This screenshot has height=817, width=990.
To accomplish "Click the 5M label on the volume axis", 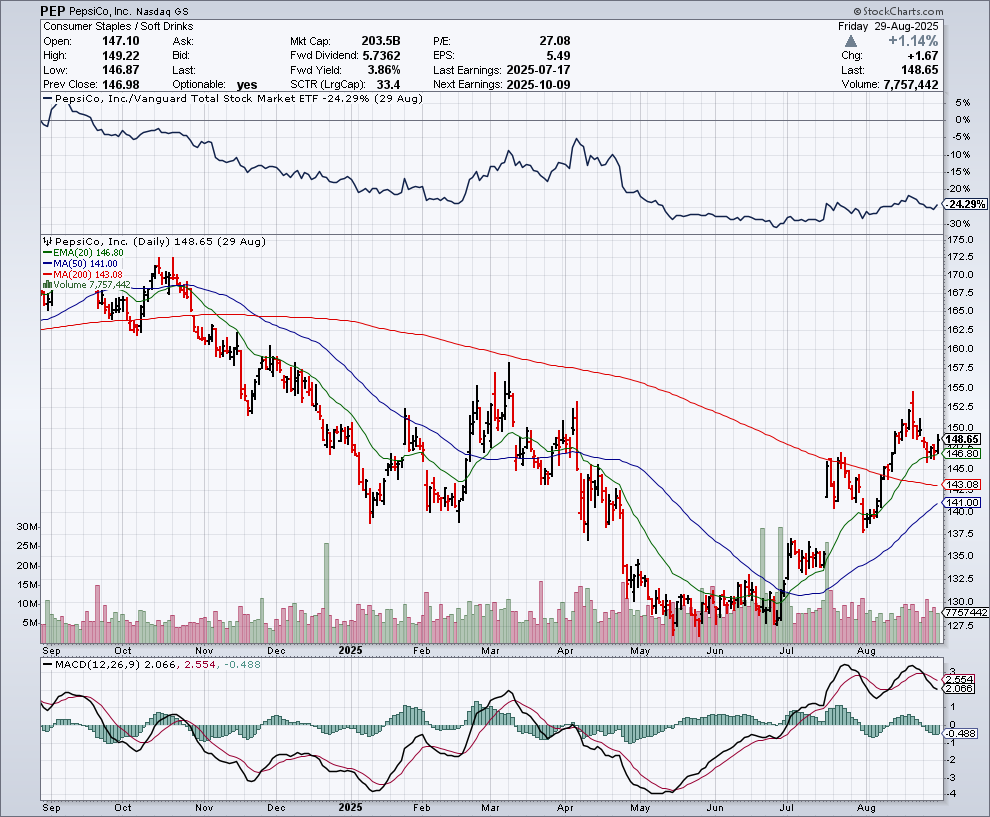I will 30,623.
